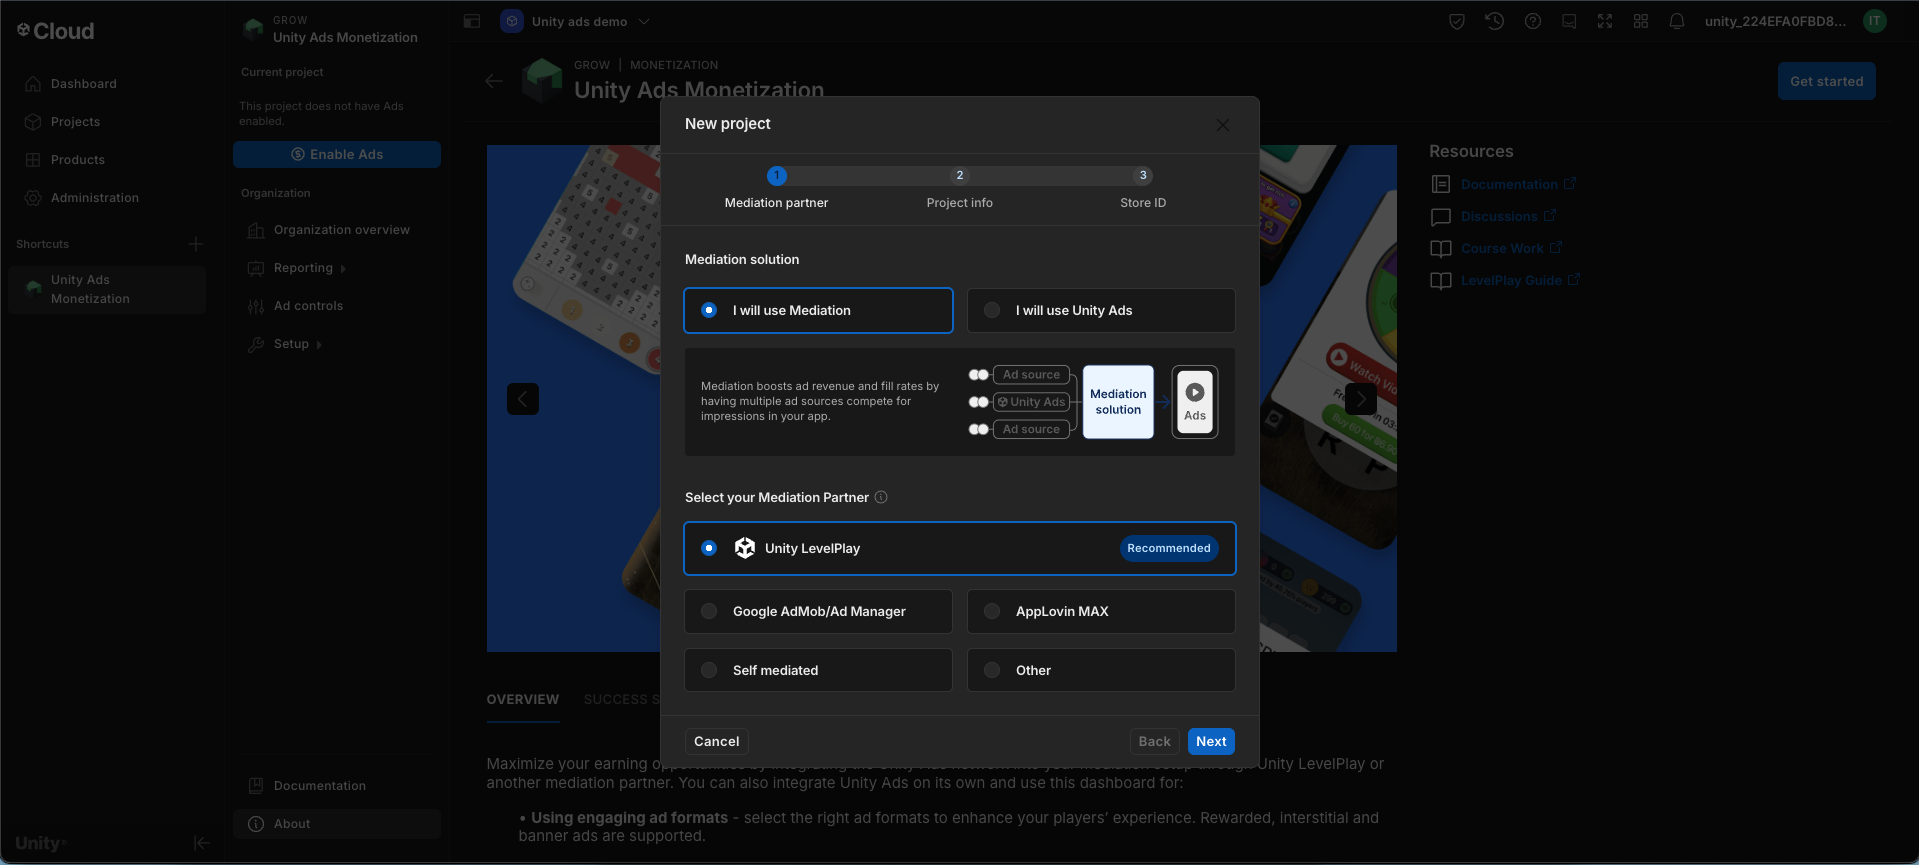
Task: Select the I will use Unity Ads option
Action: click(x=1101, y=311)
